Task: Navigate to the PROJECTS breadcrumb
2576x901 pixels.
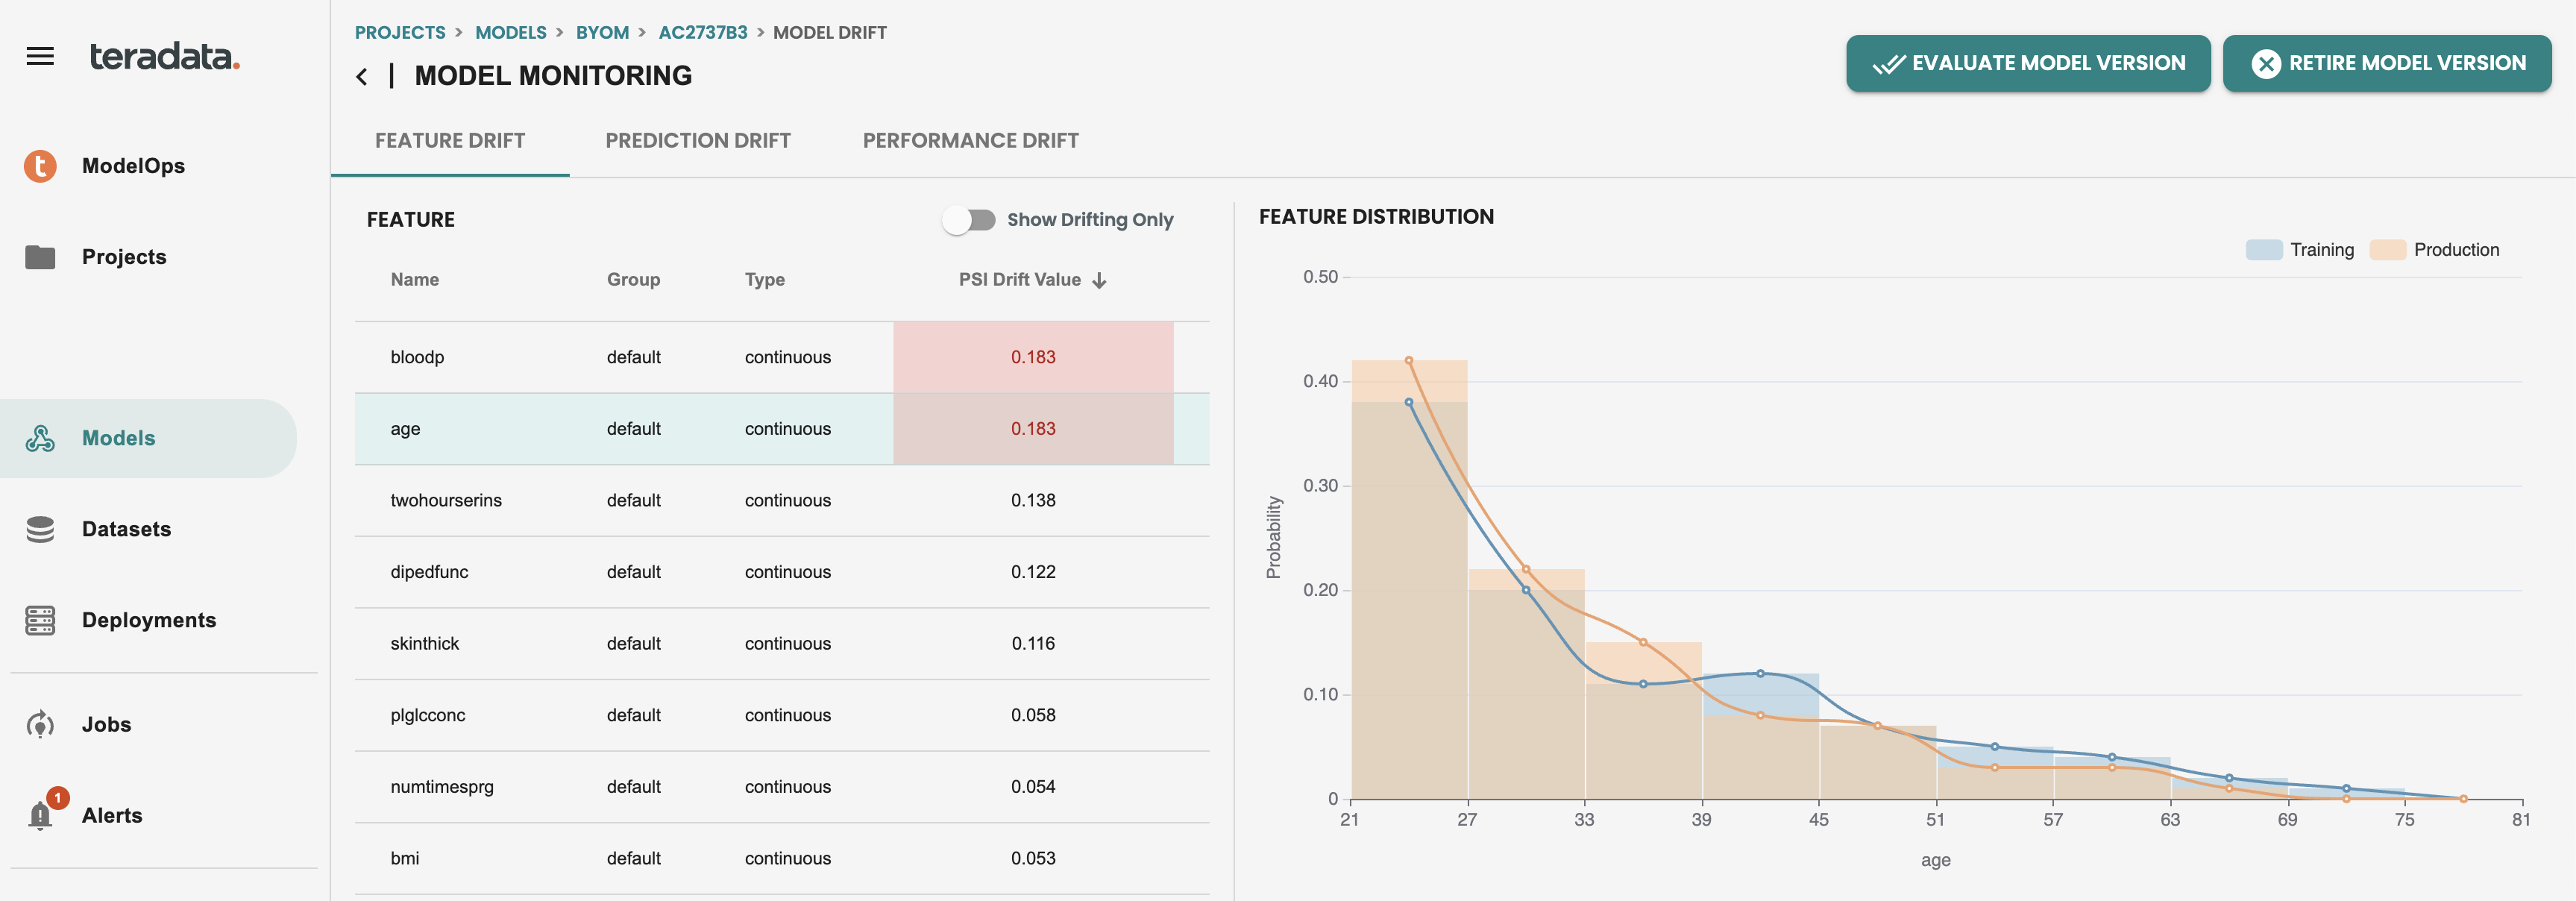Action: (400, 32)
